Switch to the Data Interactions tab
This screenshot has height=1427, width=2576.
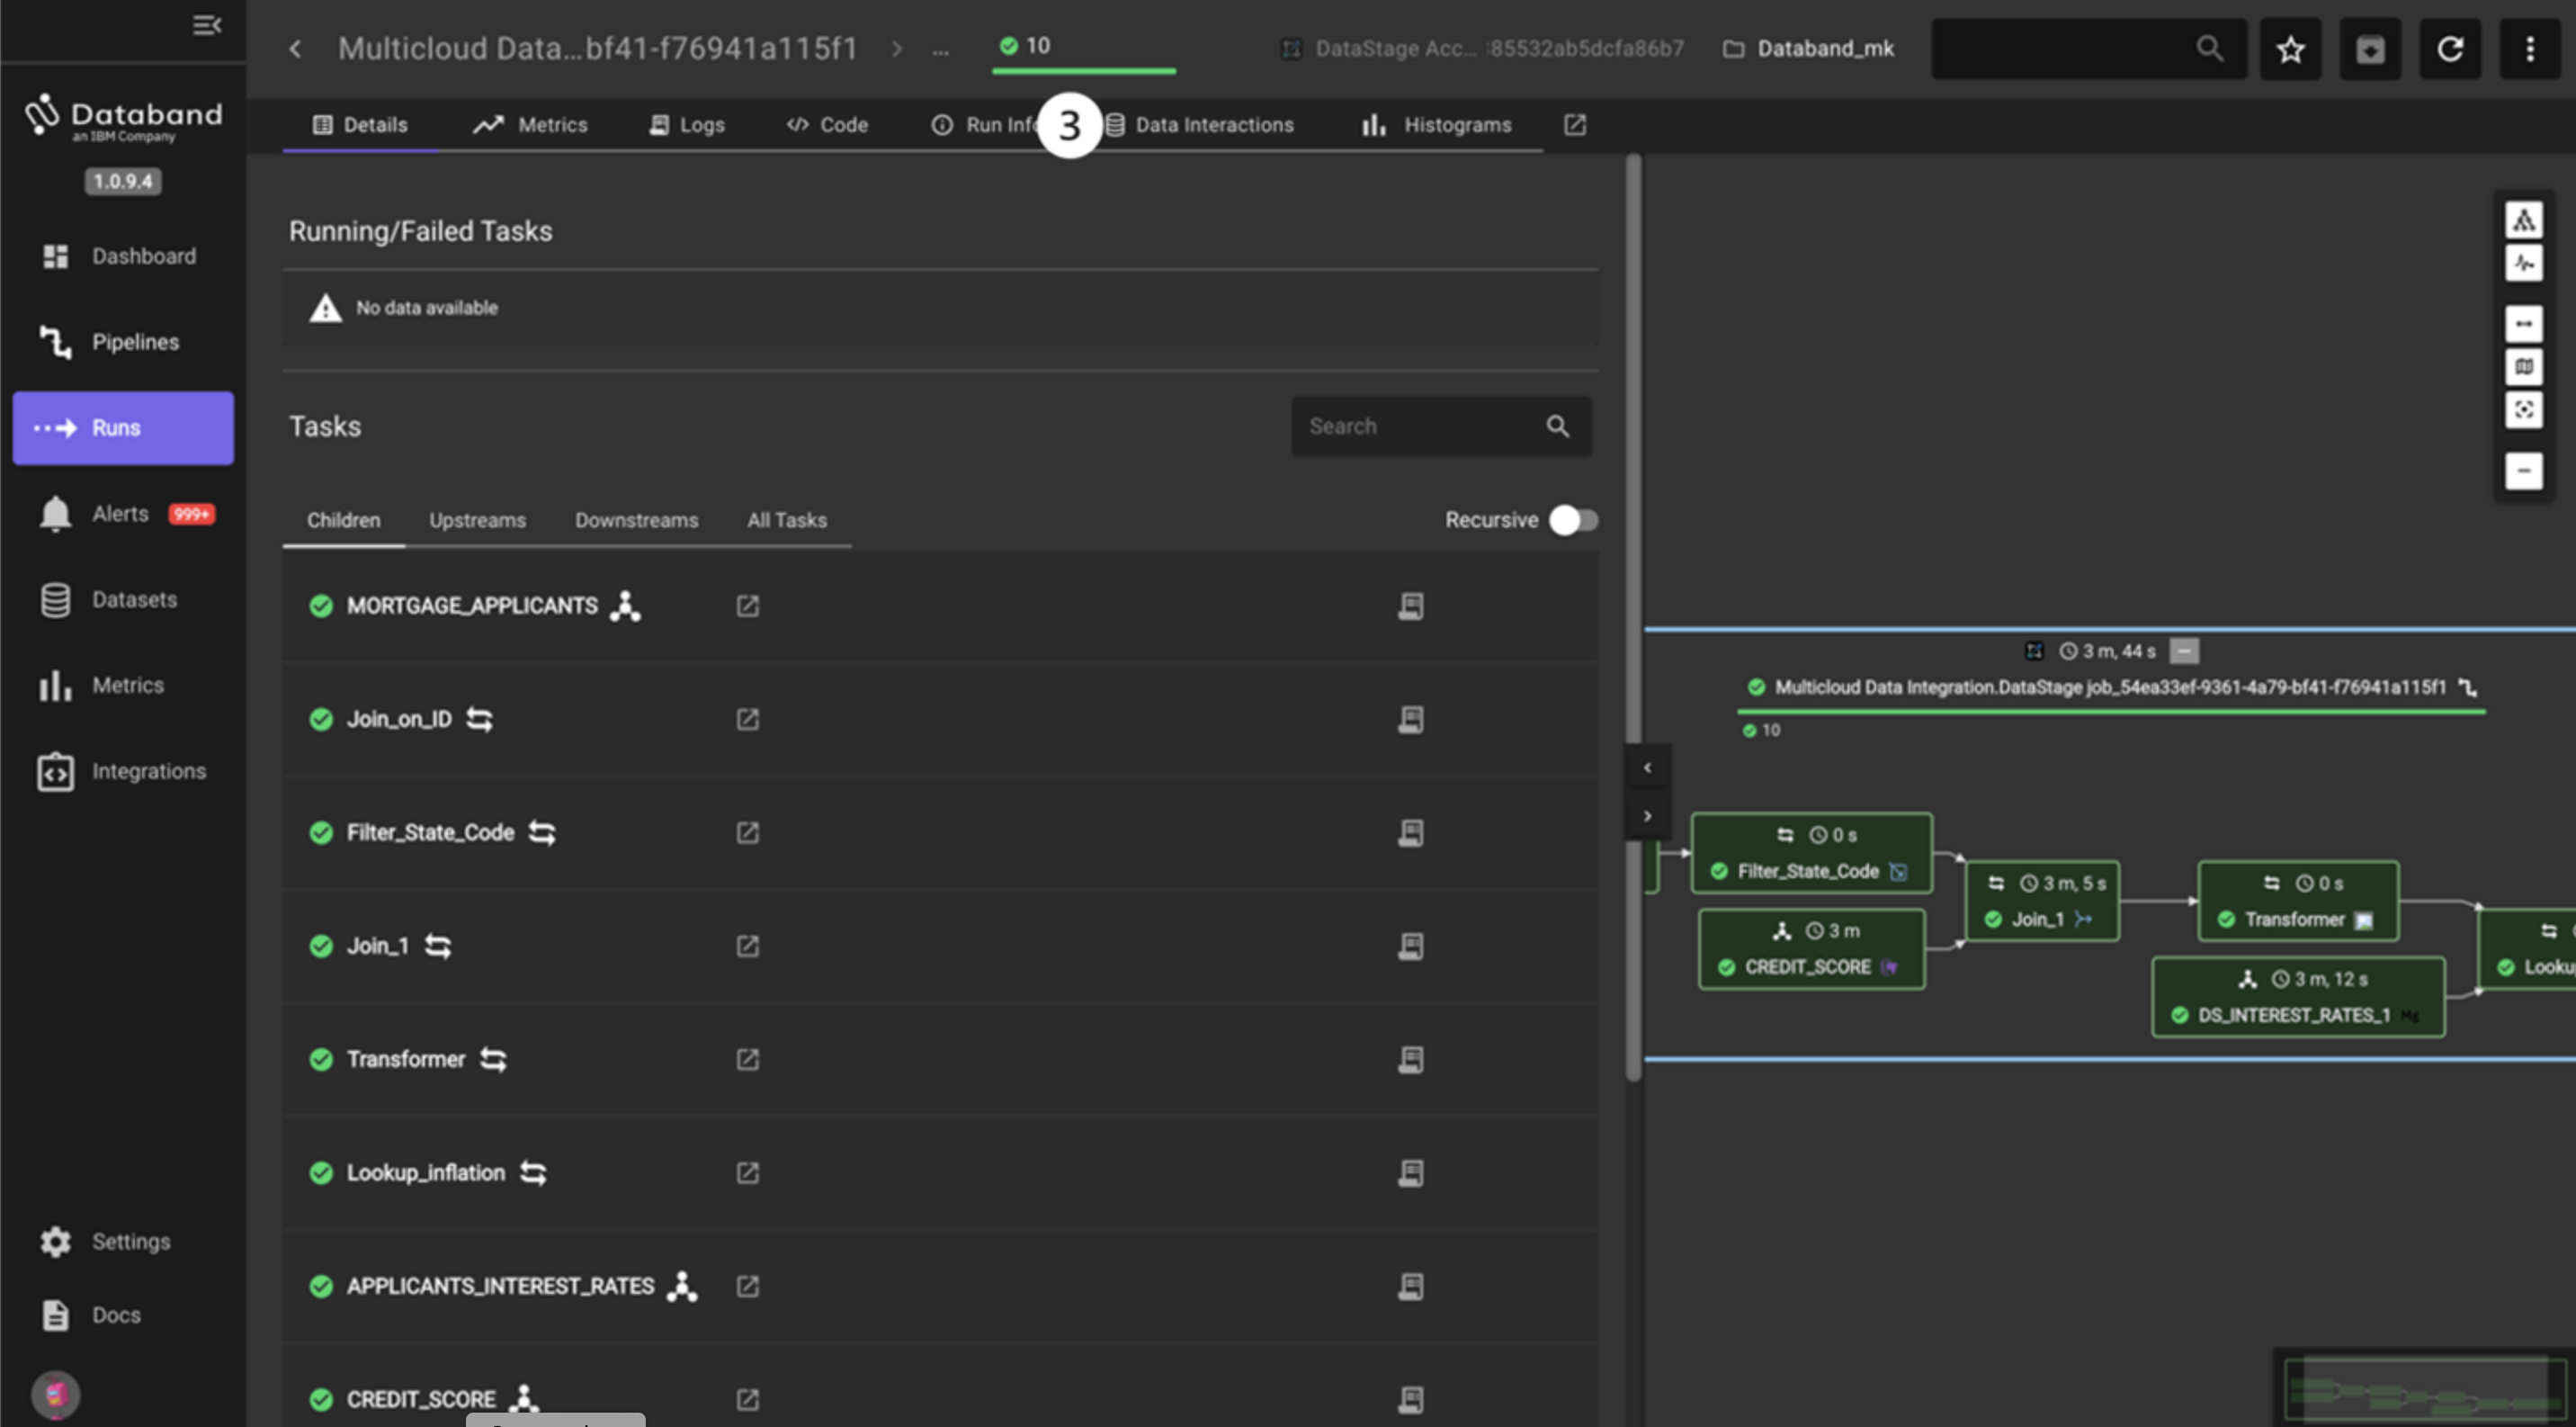pyautogui.click(x=1213, y=123)
